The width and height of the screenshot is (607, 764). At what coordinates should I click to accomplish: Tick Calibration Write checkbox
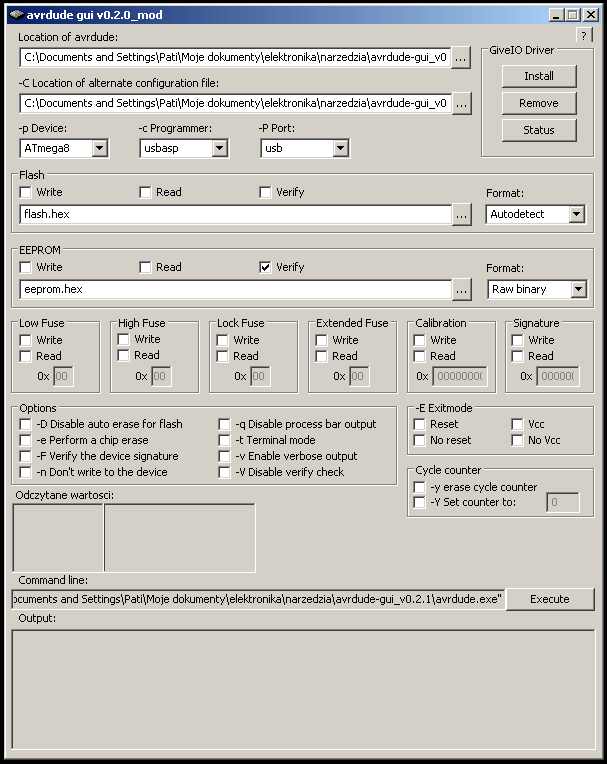tap(419, 340)
